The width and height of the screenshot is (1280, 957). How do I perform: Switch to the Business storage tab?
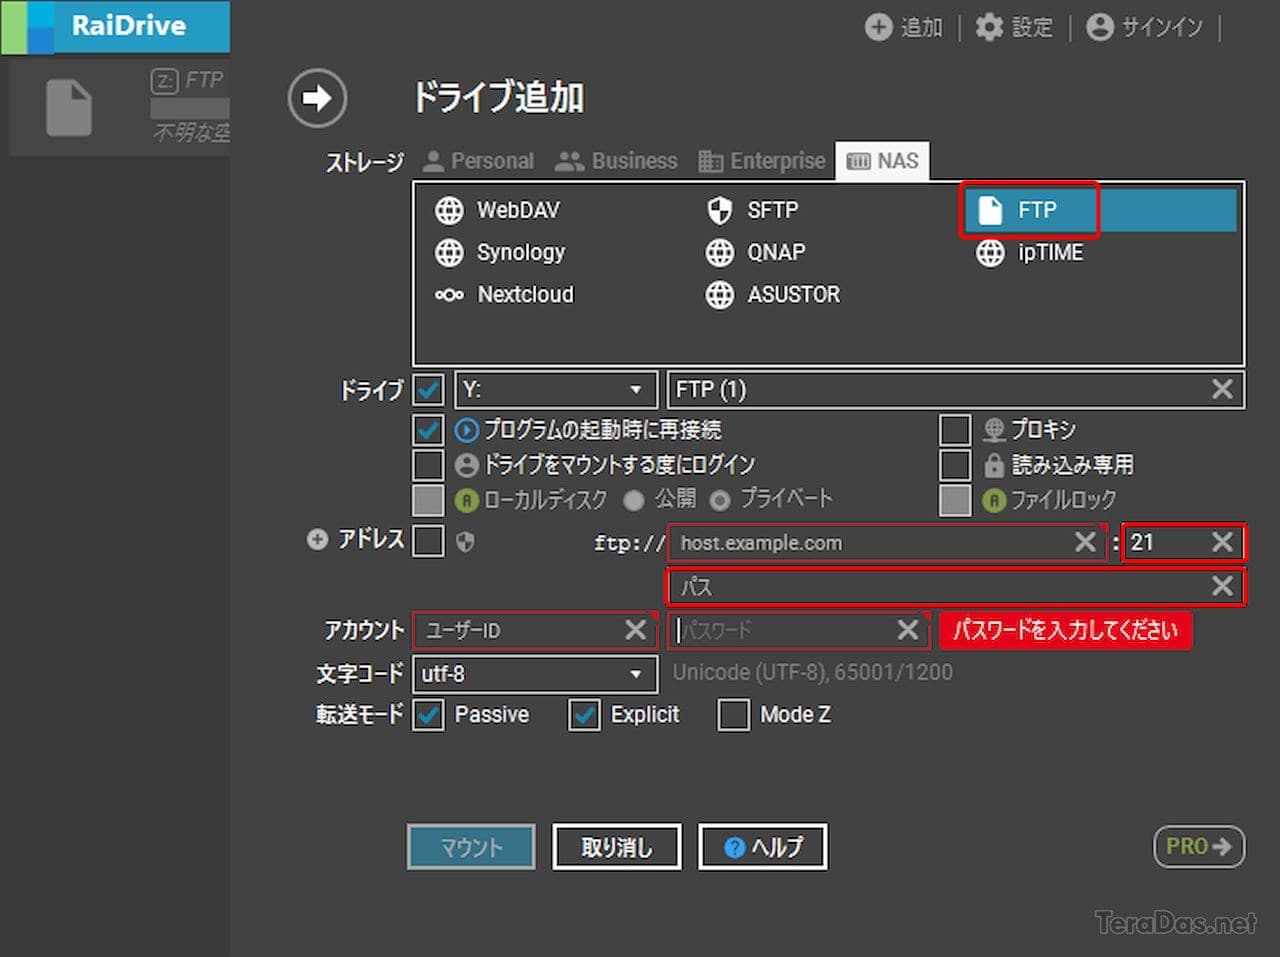[x=616, y=161]
